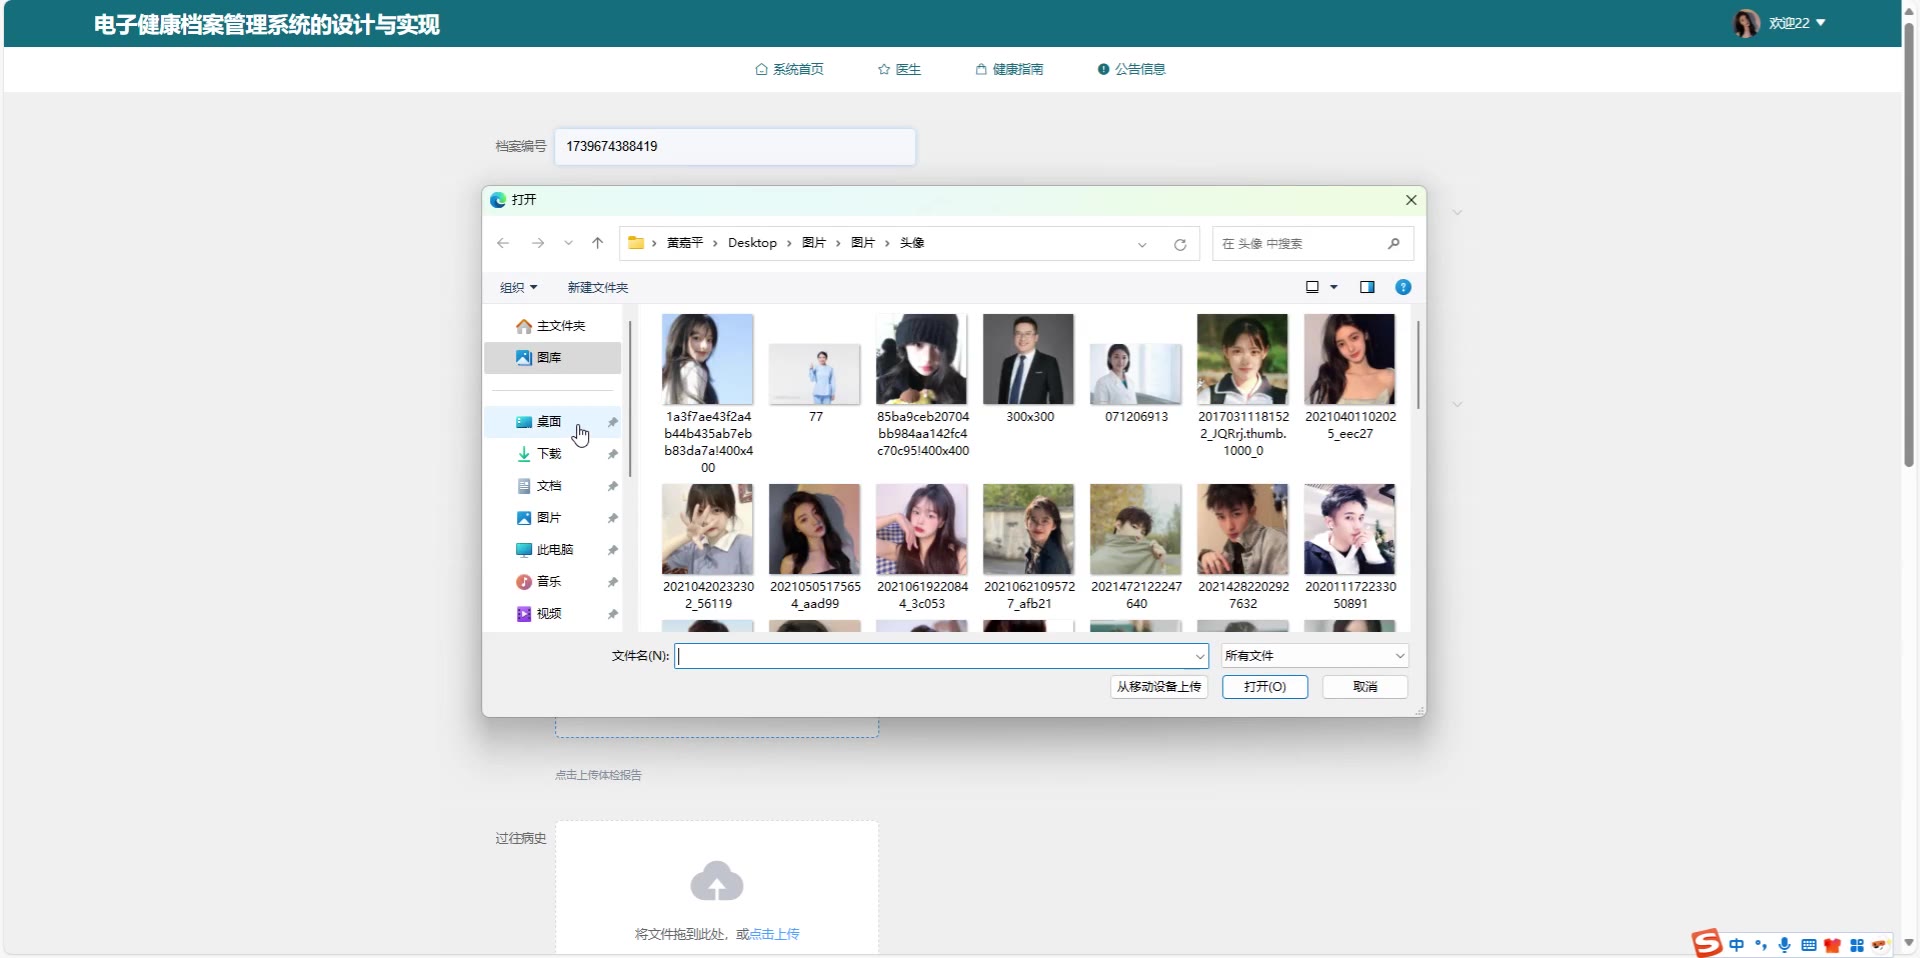Open 视频 in the sidebar
Viewport: 1920px width, 958px height.
[x=552, y=614]
